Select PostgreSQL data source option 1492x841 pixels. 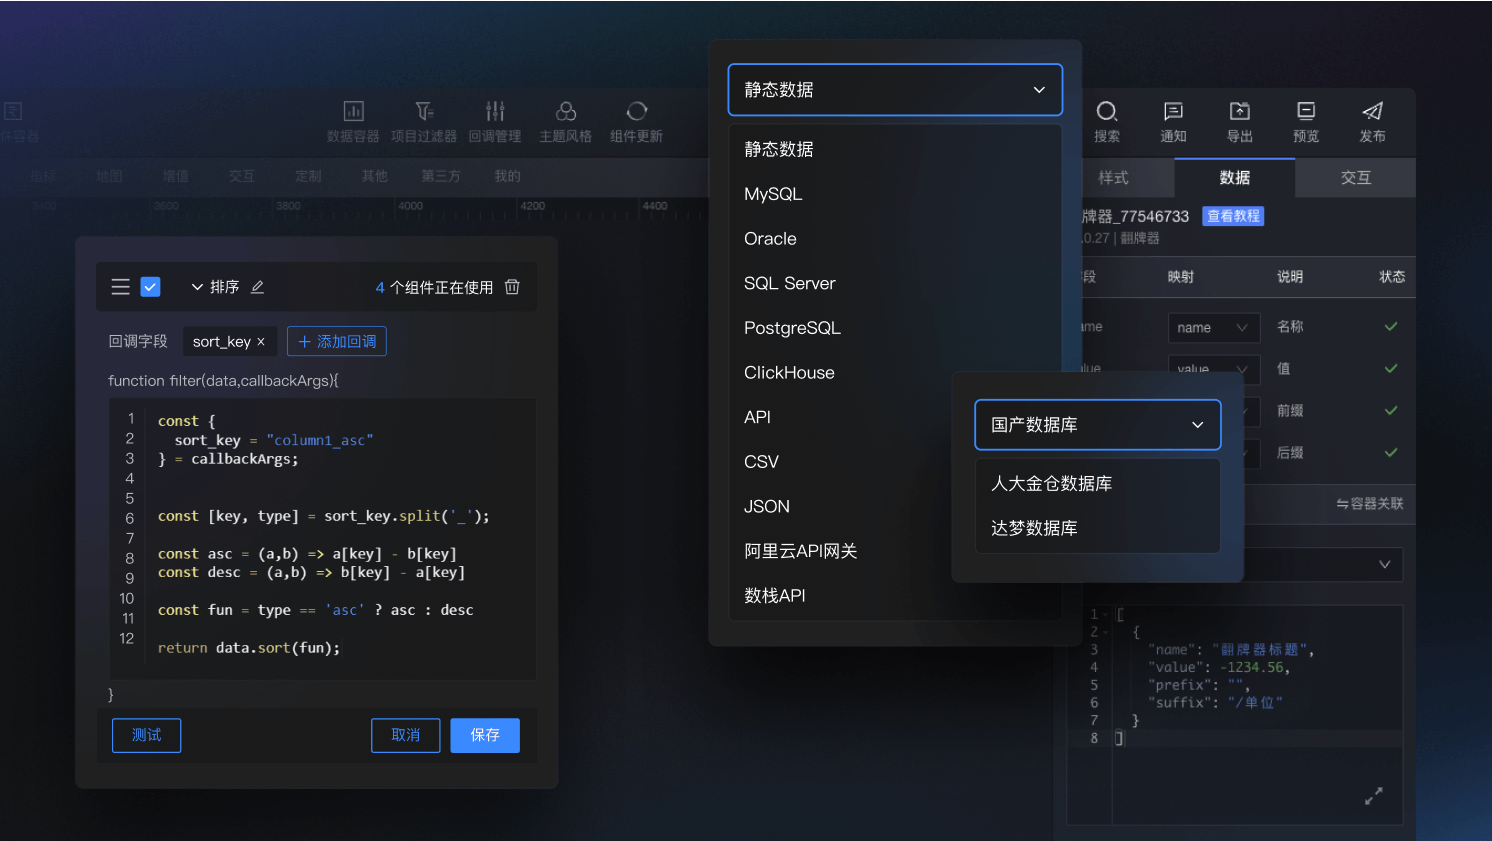[895, 328]
